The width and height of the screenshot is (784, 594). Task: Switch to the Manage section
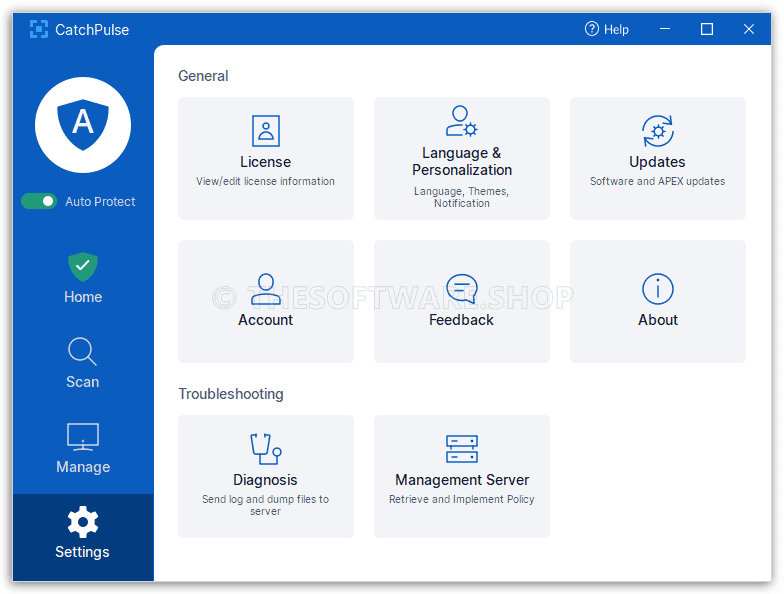[x=83, y=448]
